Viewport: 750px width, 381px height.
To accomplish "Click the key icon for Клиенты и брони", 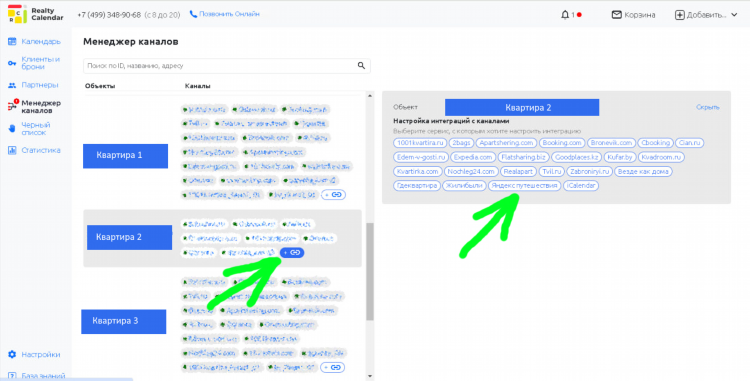I will (12, 63).
